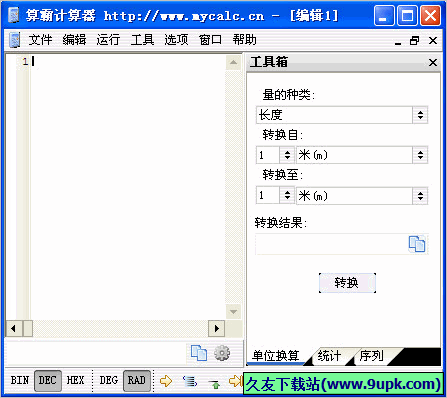Close the 工具箱 toolbox panel
447x398 pixels.
[433, 62]
